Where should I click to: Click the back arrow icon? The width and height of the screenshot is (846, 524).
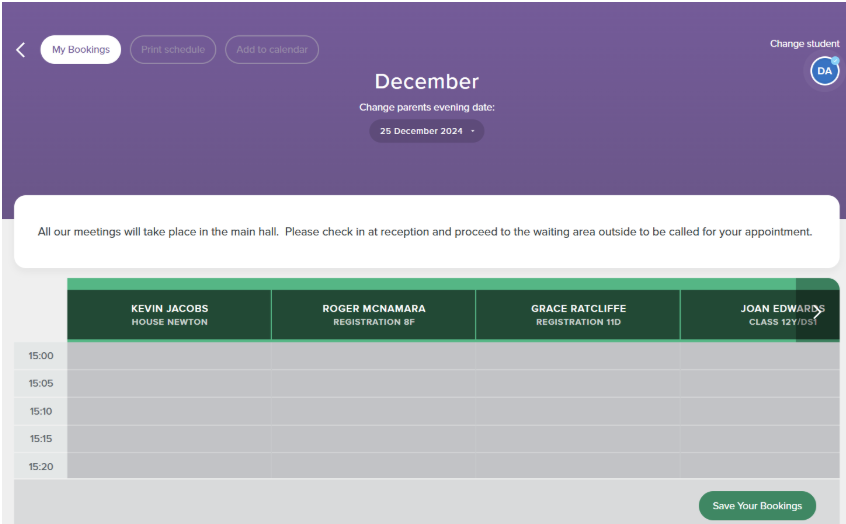coord(21,50)
